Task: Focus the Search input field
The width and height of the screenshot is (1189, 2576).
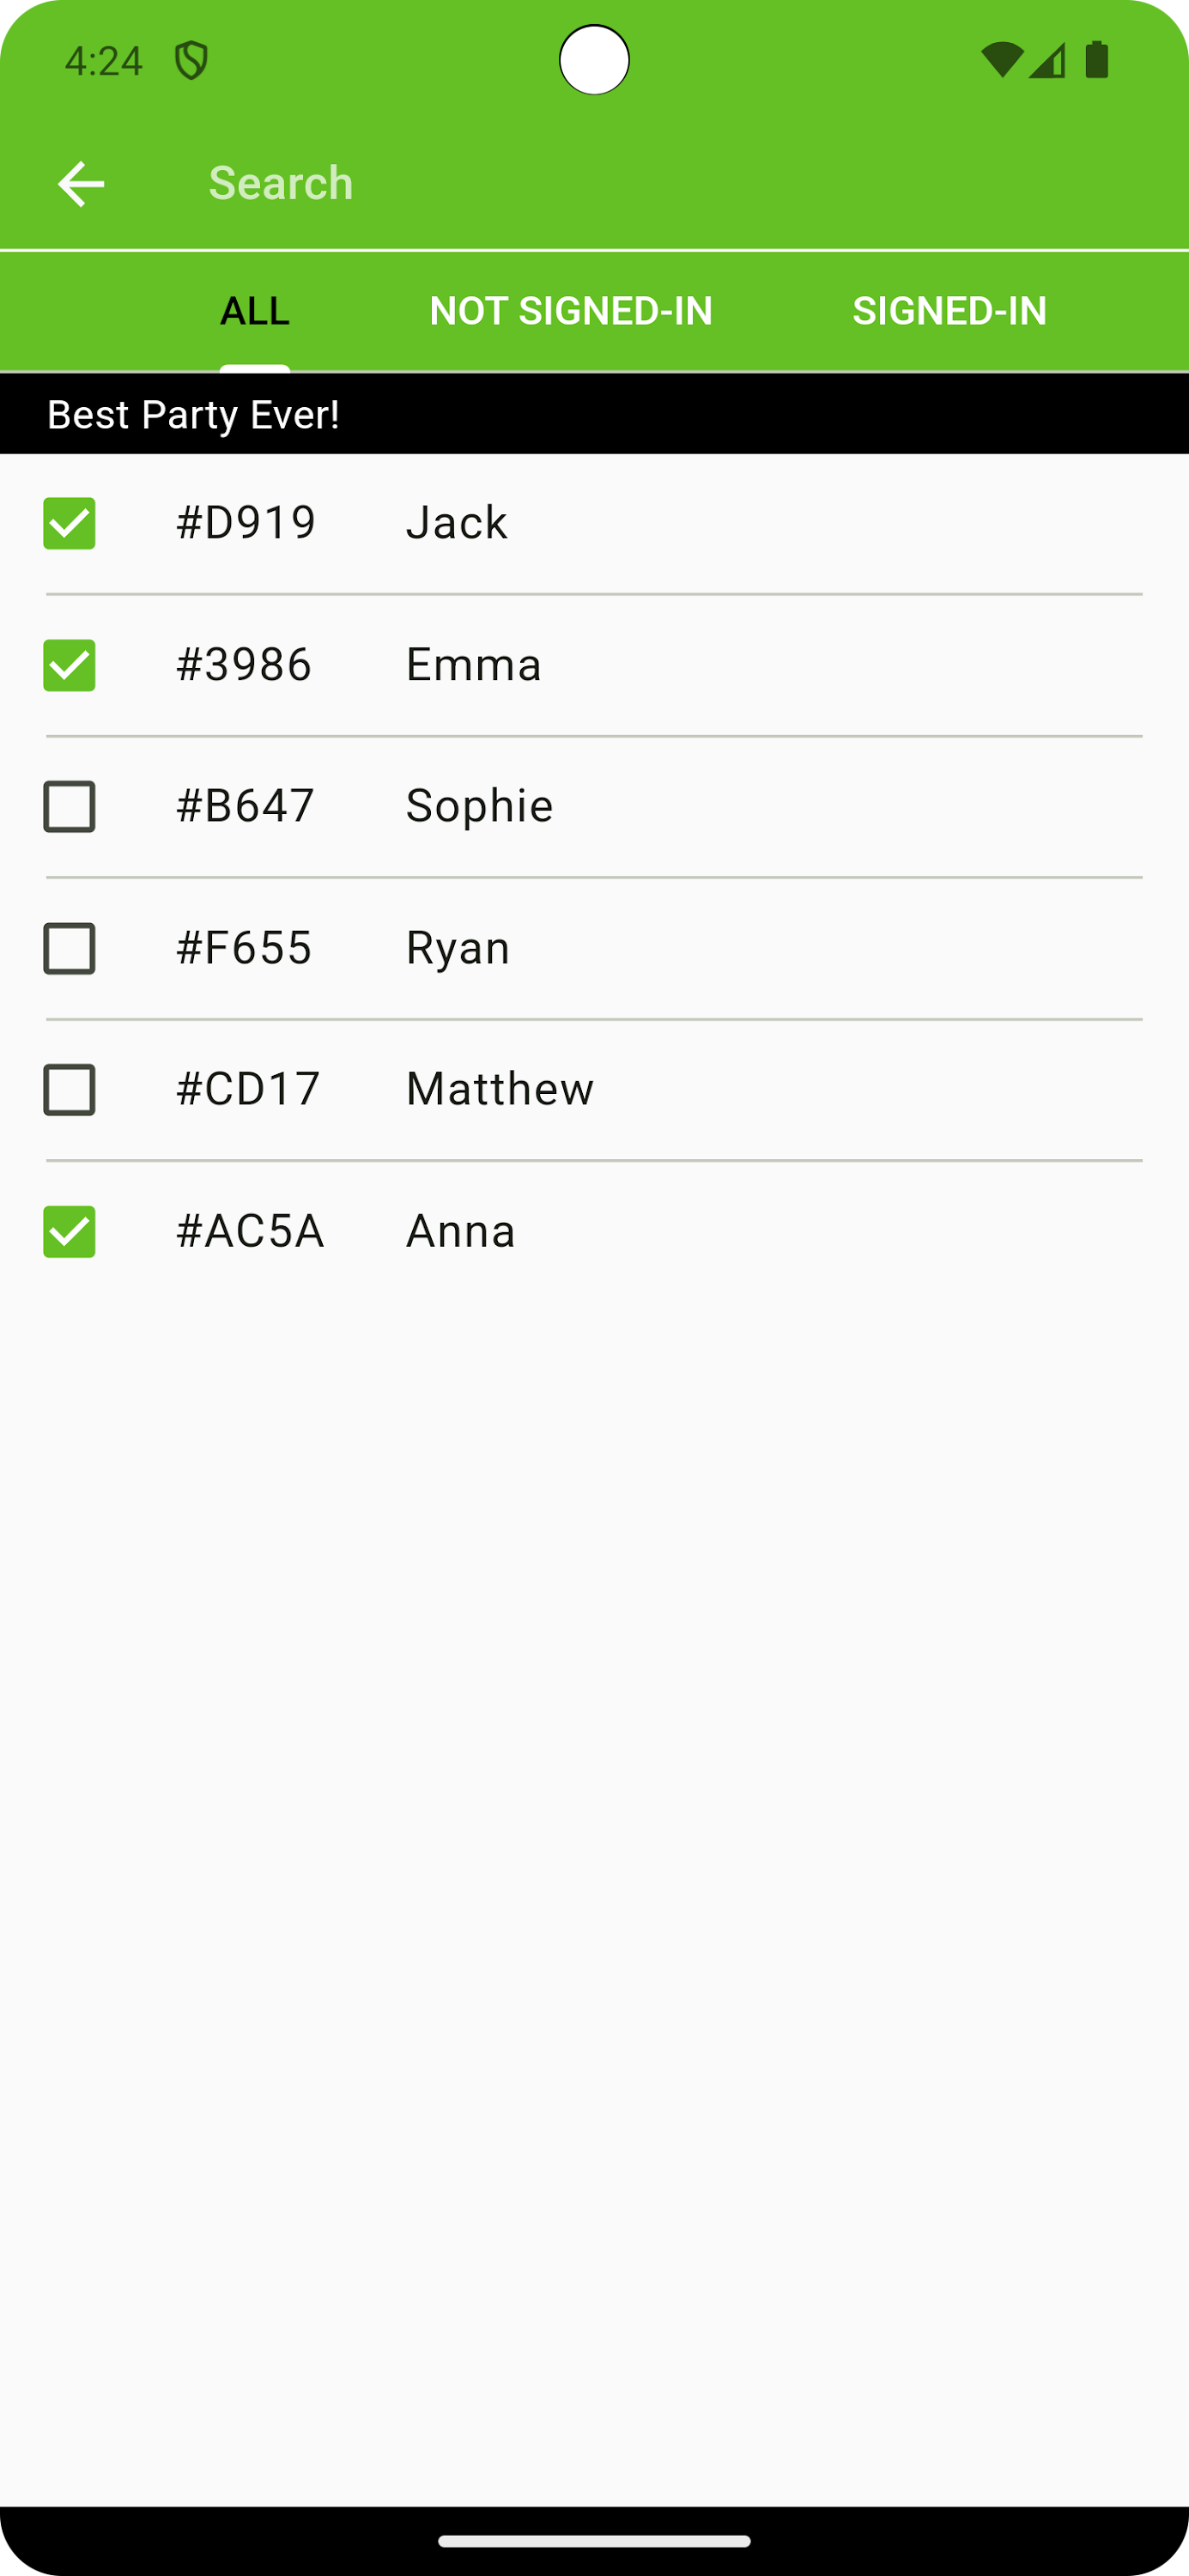Action: pyautogui.click(x=600, y=184)
